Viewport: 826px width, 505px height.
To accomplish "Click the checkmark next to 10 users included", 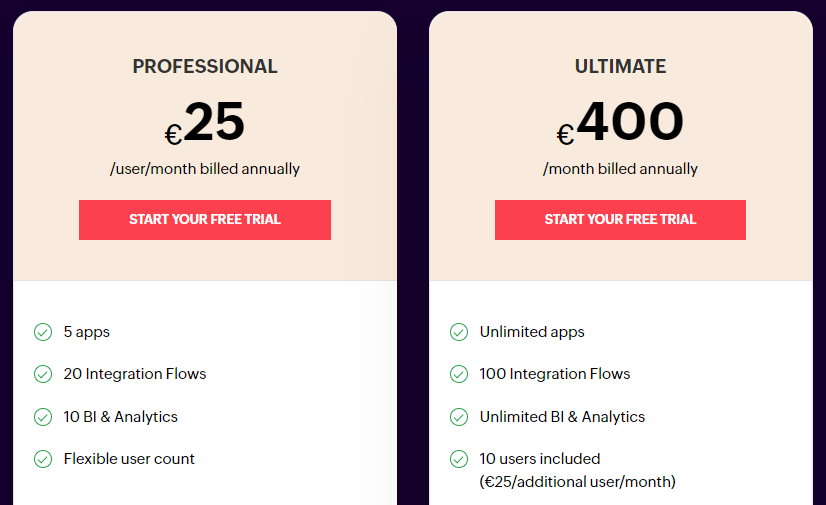I will (459, 459).
